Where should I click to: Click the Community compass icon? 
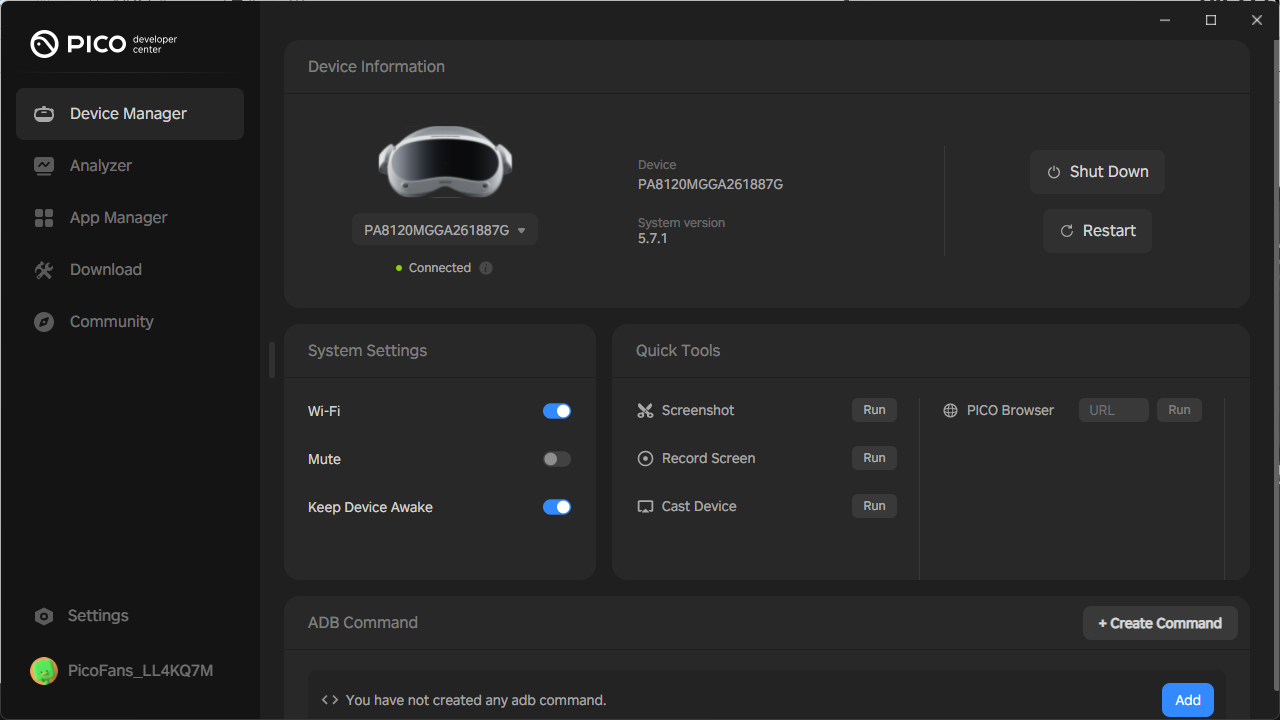[x=44, y=322]
